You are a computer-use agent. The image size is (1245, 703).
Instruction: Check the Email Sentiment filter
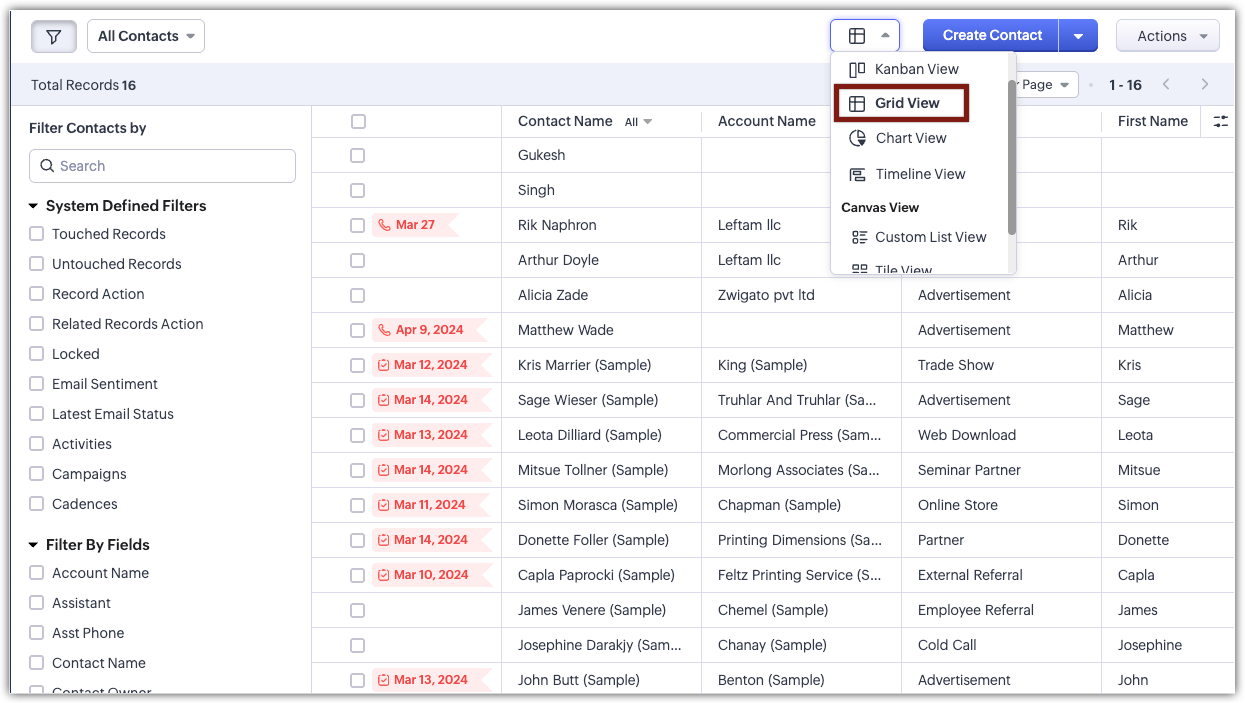[37, 384]
